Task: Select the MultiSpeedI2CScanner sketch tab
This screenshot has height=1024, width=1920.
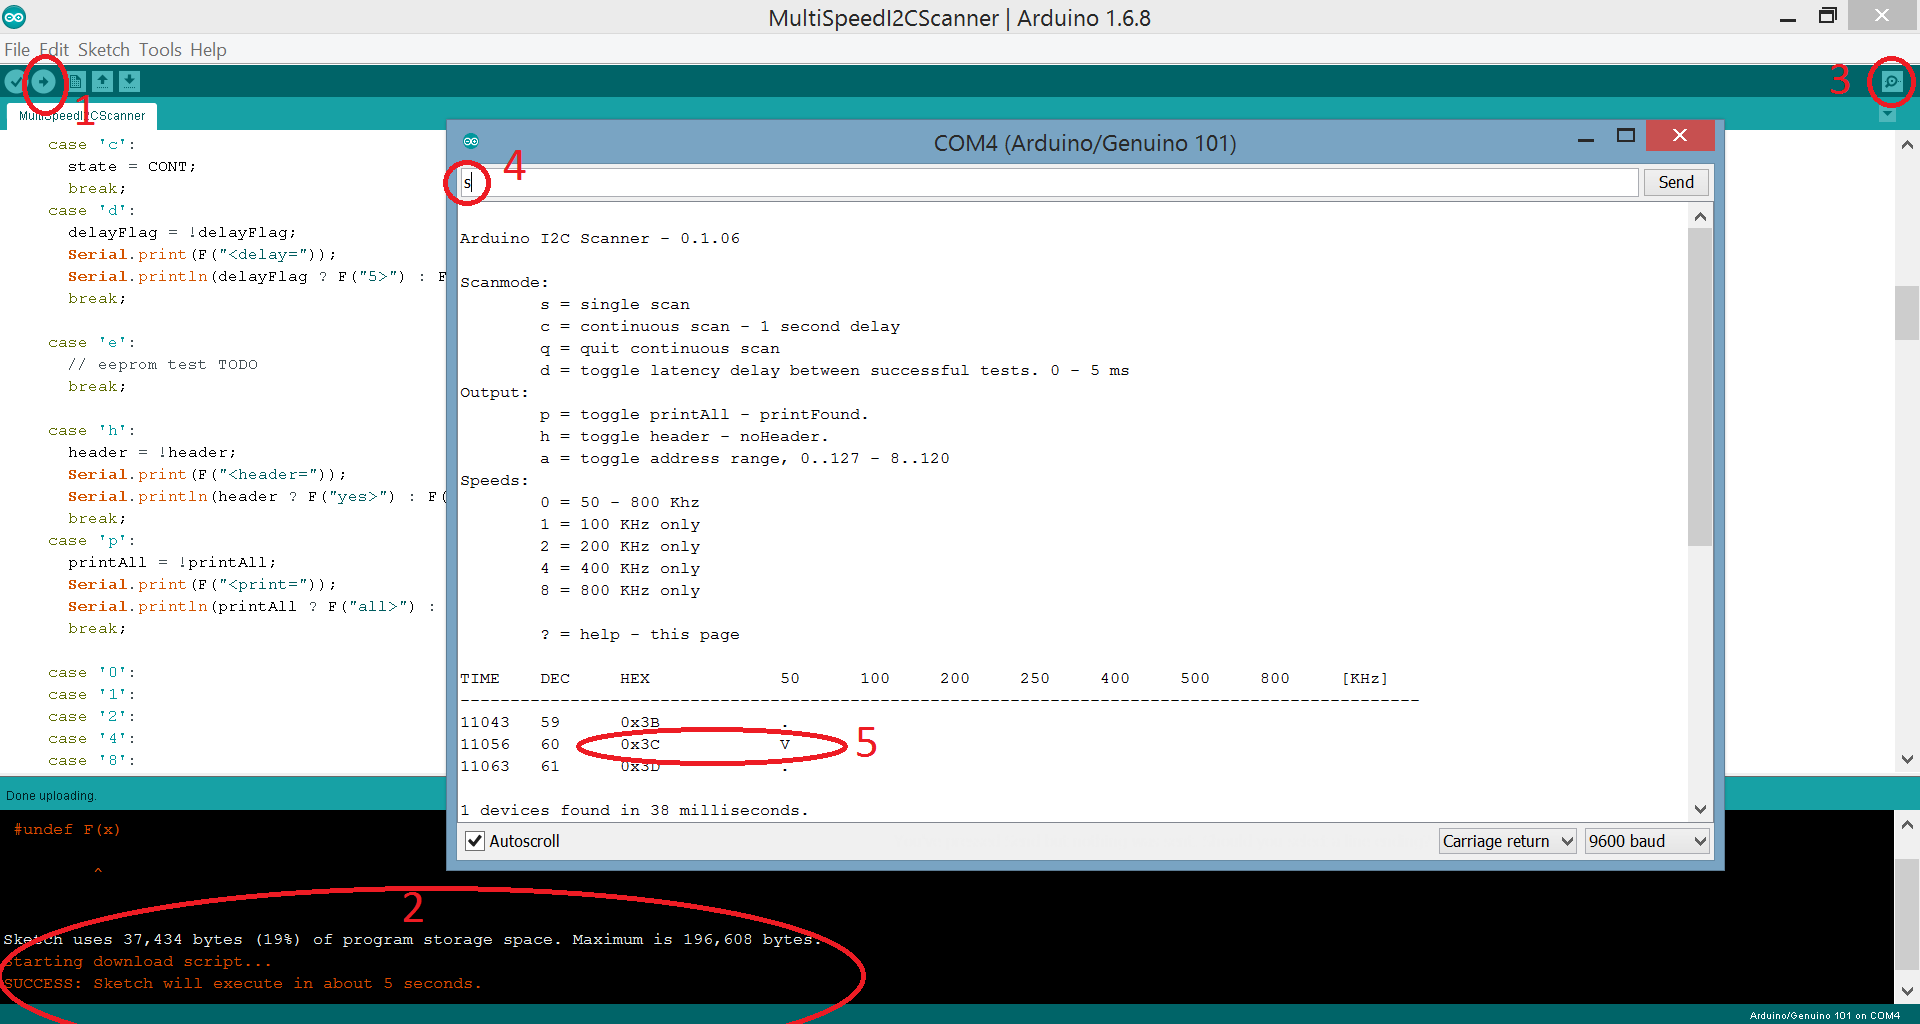Action: pos(81,115)
